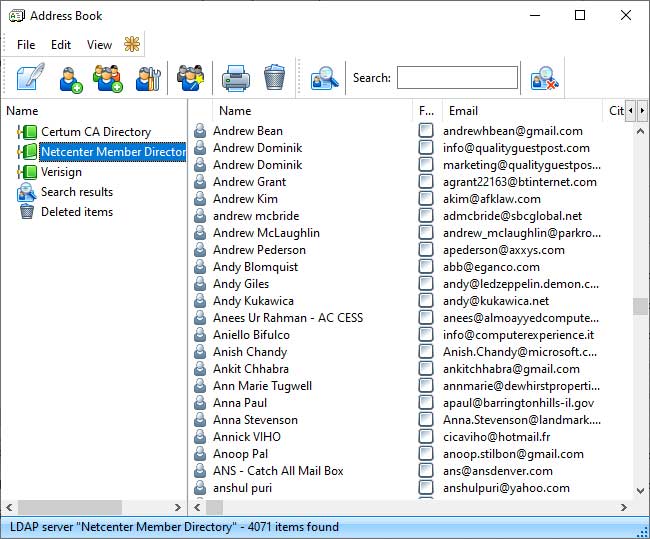This screenshot has height=539, width=650.
Task: Click the vertical scrollbar thumb
Action: click(640, 306)
